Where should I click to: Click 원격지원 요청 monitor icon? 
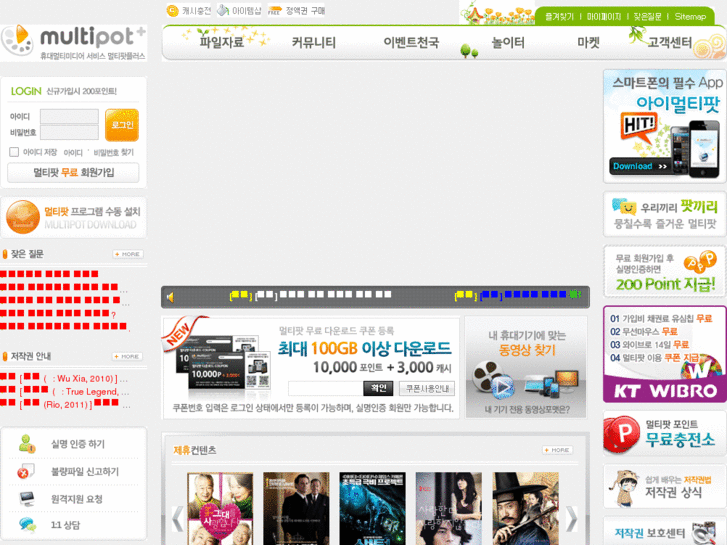(27, 499)
